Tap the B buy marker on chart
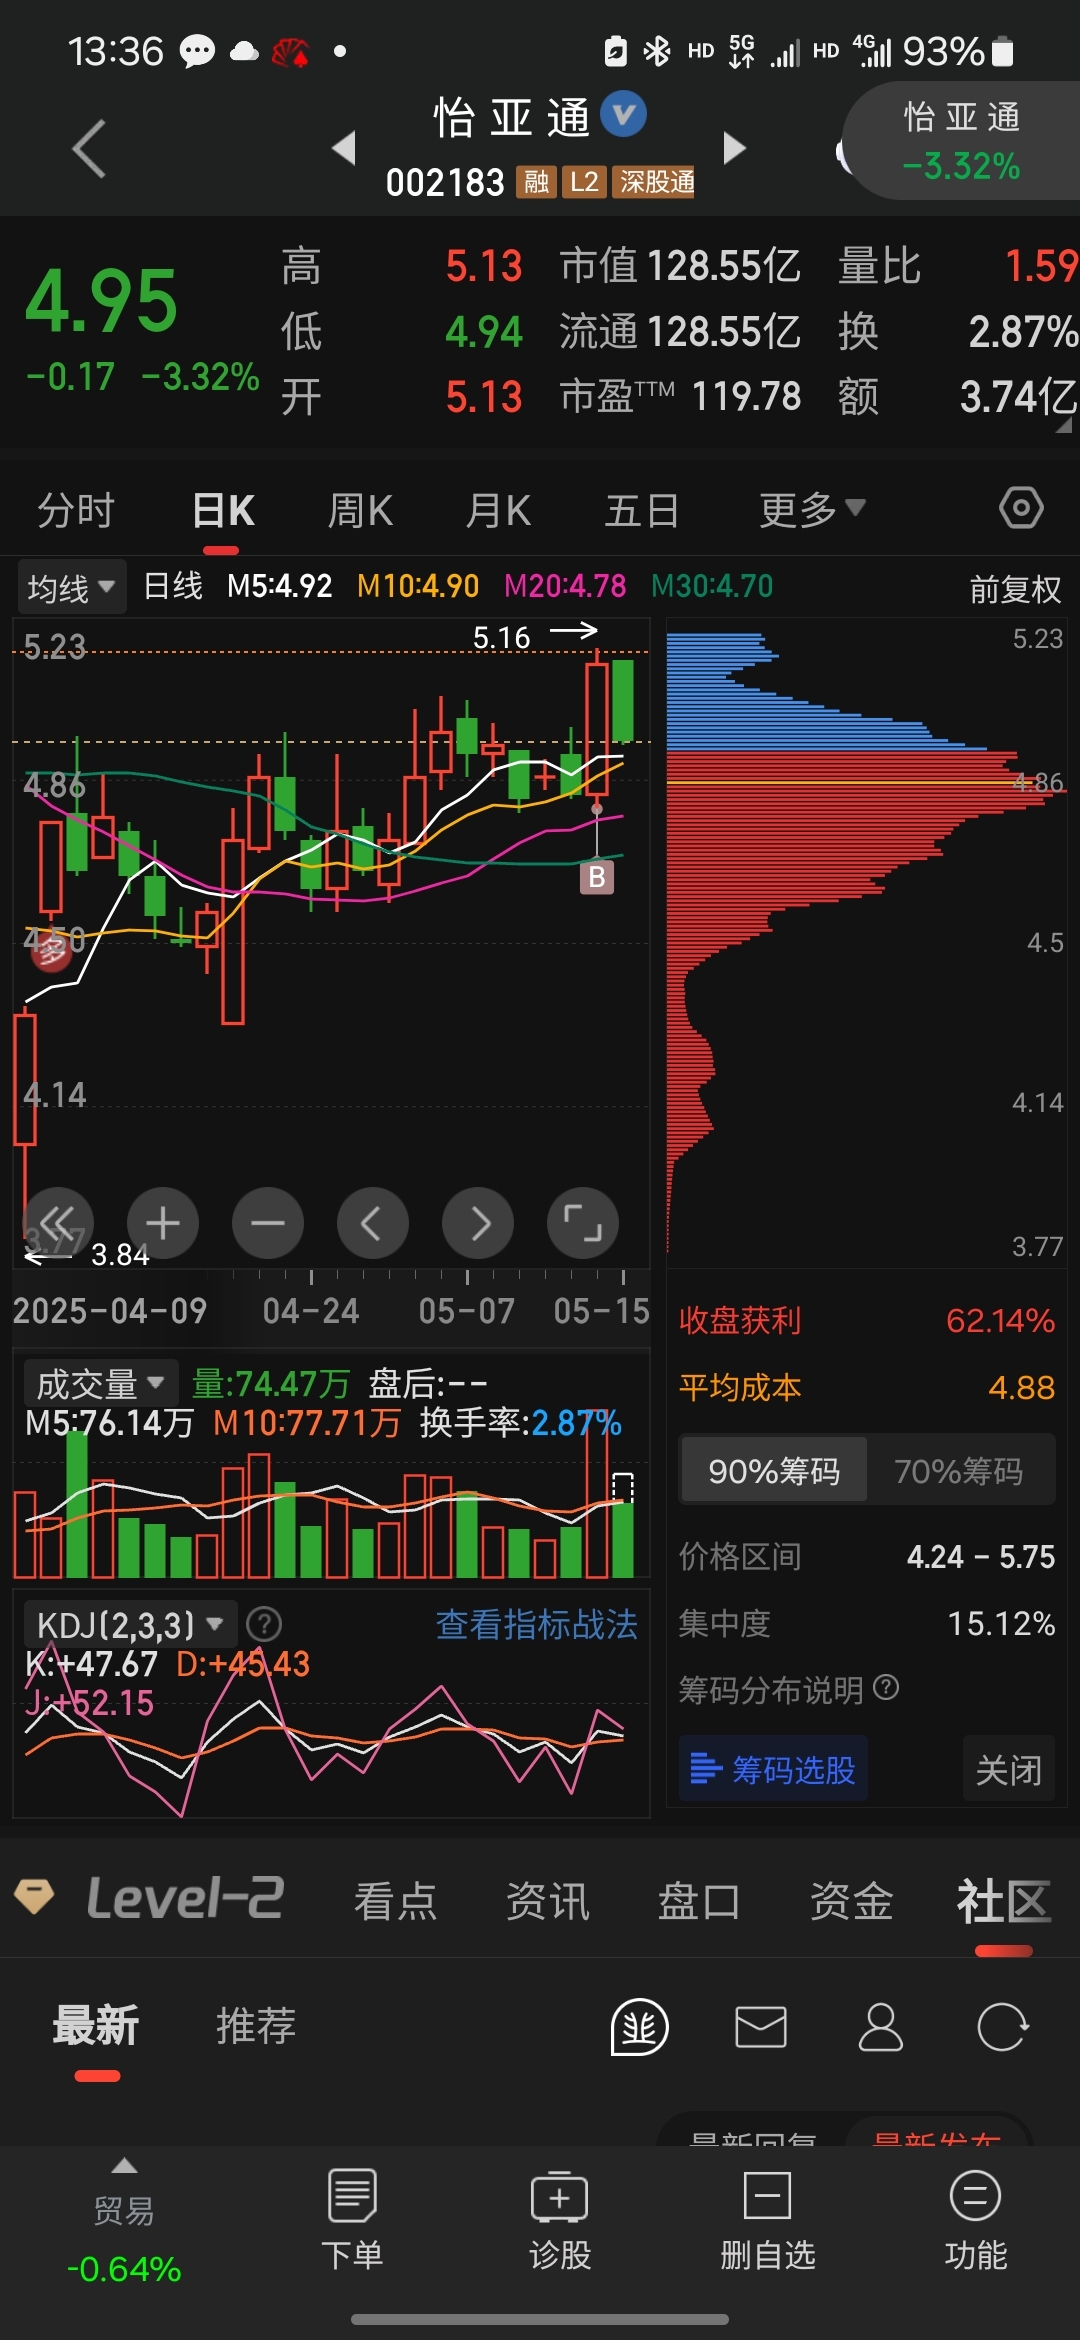The image size is (1080, 2340). (597, 877)
